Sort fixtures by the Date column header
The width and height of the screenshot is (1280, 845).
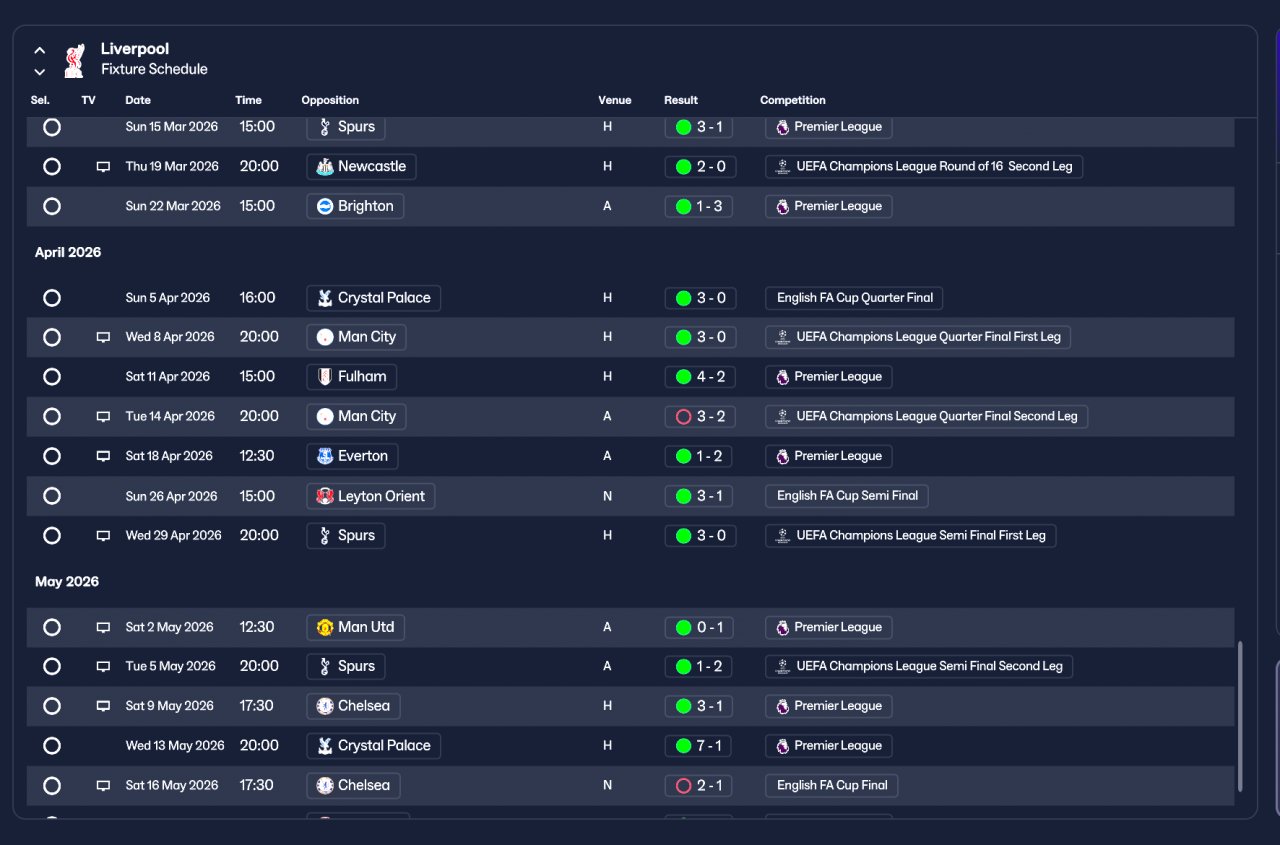tap(138, 100)
